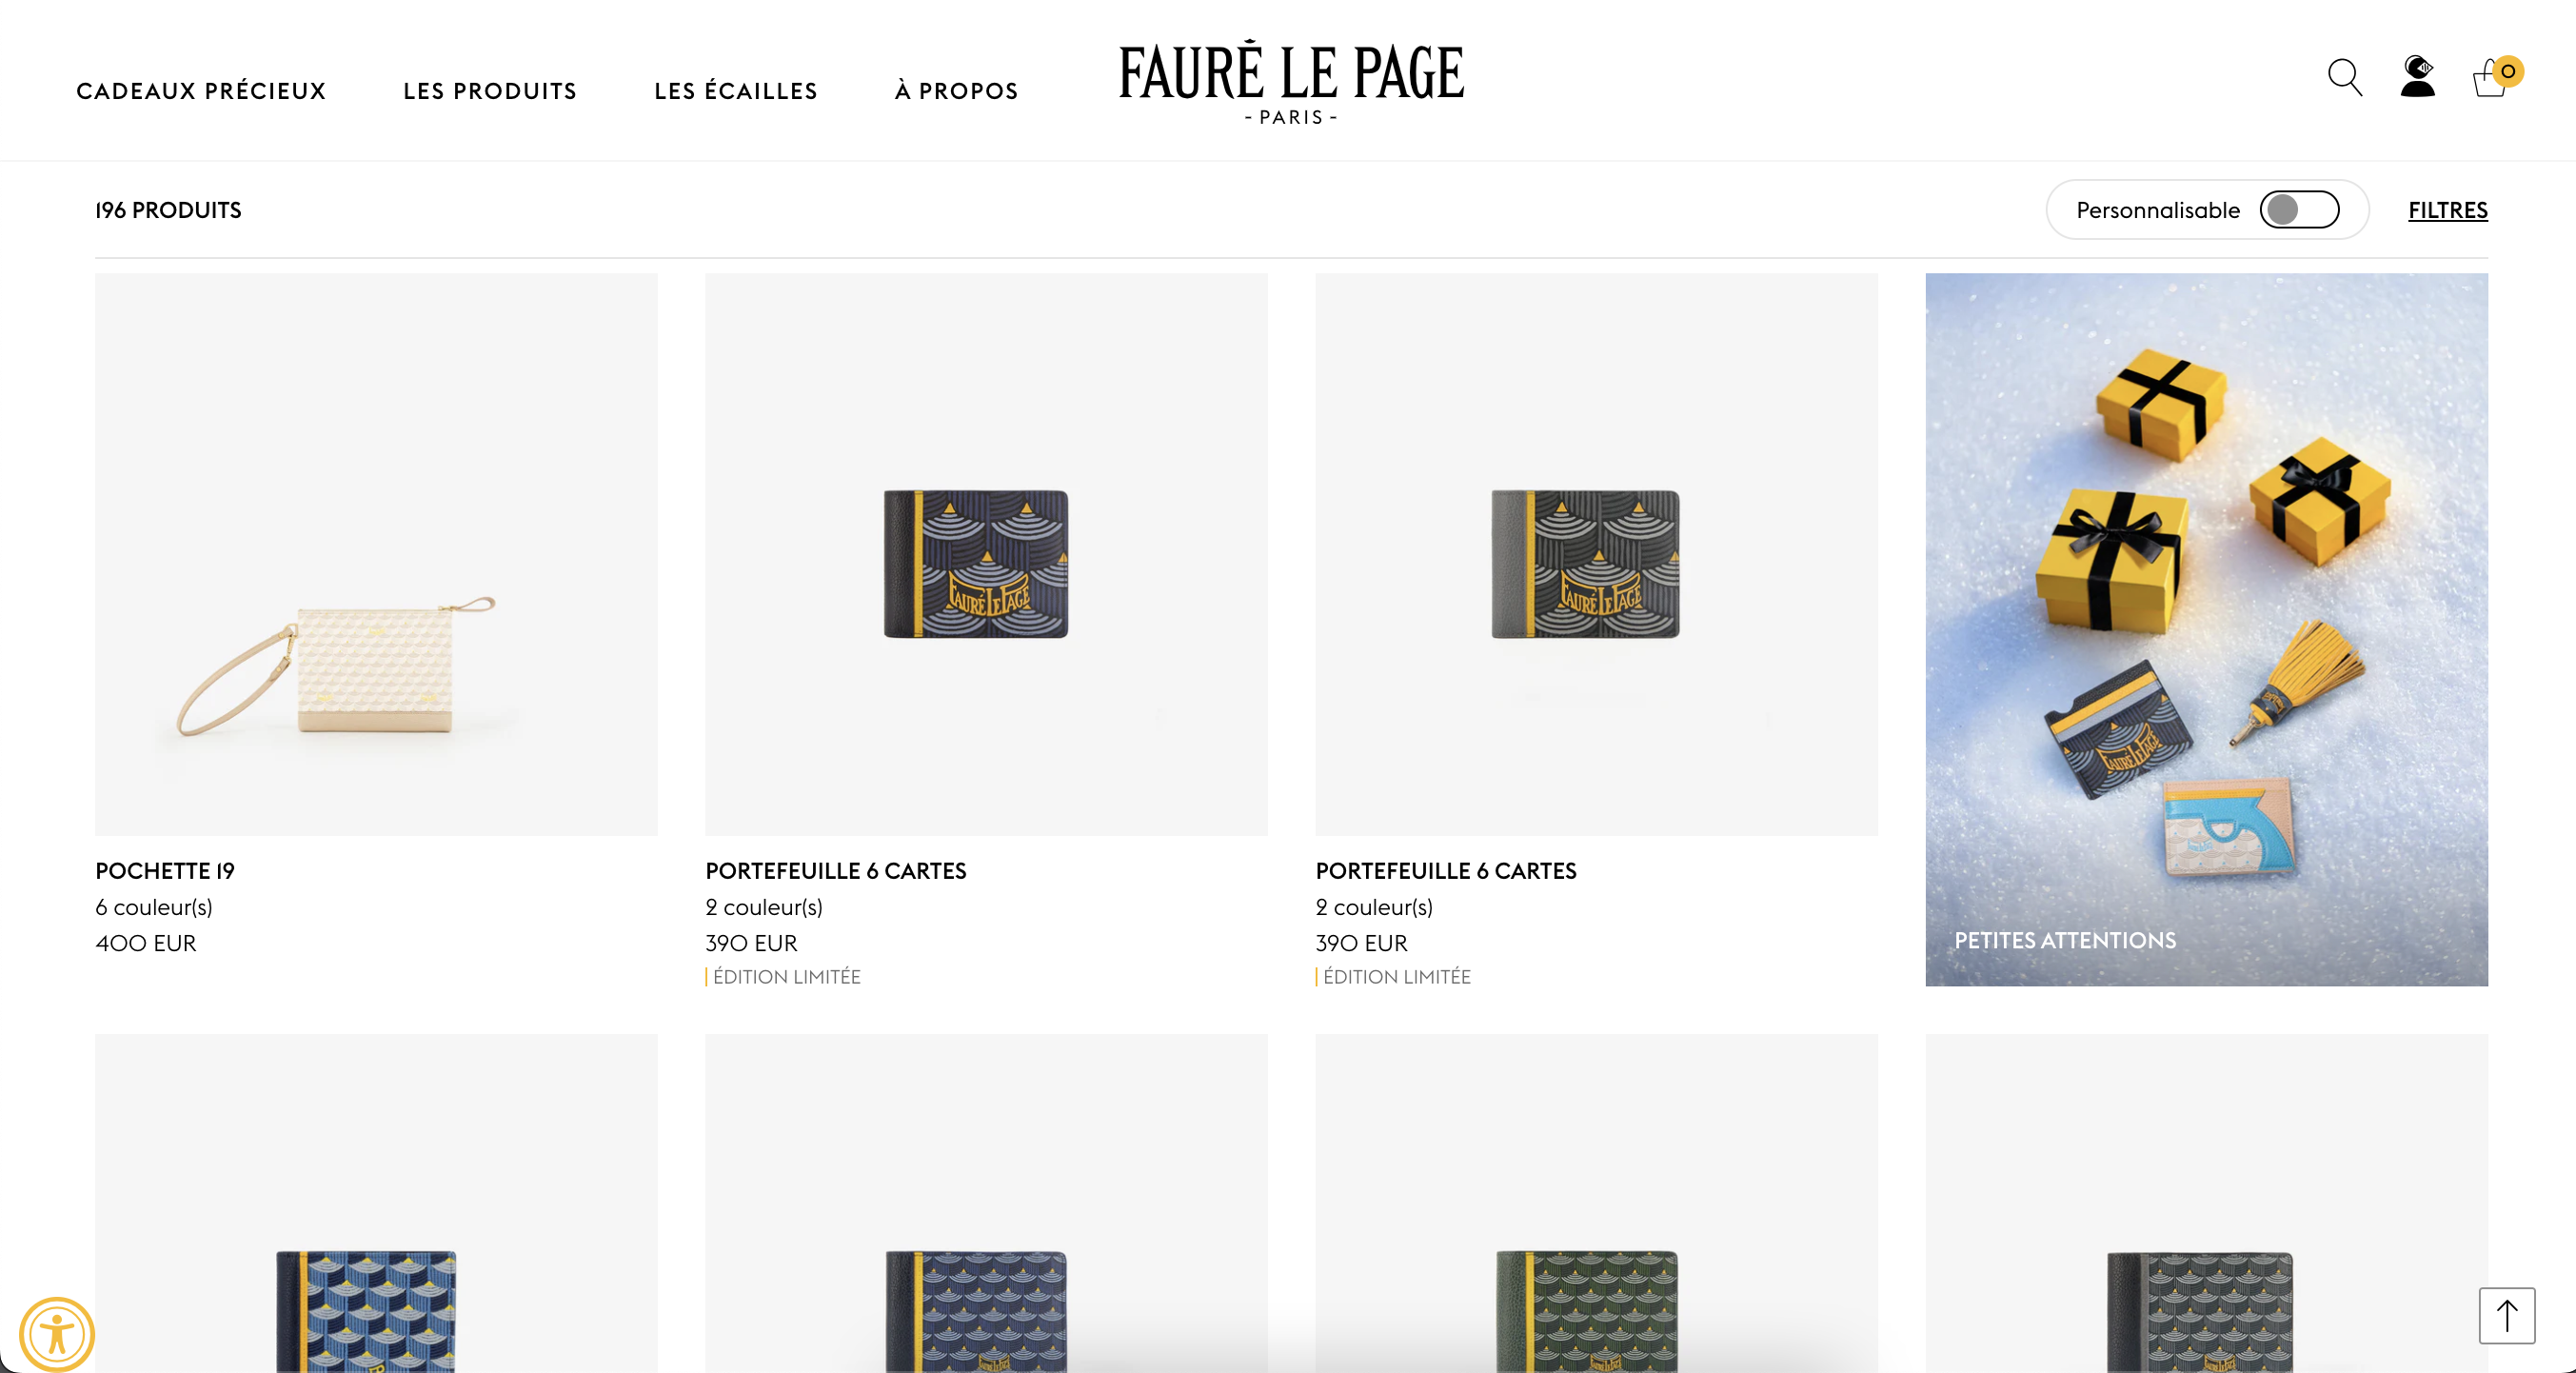The image size is (2576, 1373).
Task: Click the back-to-top arrow button
Action: click(2506, 1315)
